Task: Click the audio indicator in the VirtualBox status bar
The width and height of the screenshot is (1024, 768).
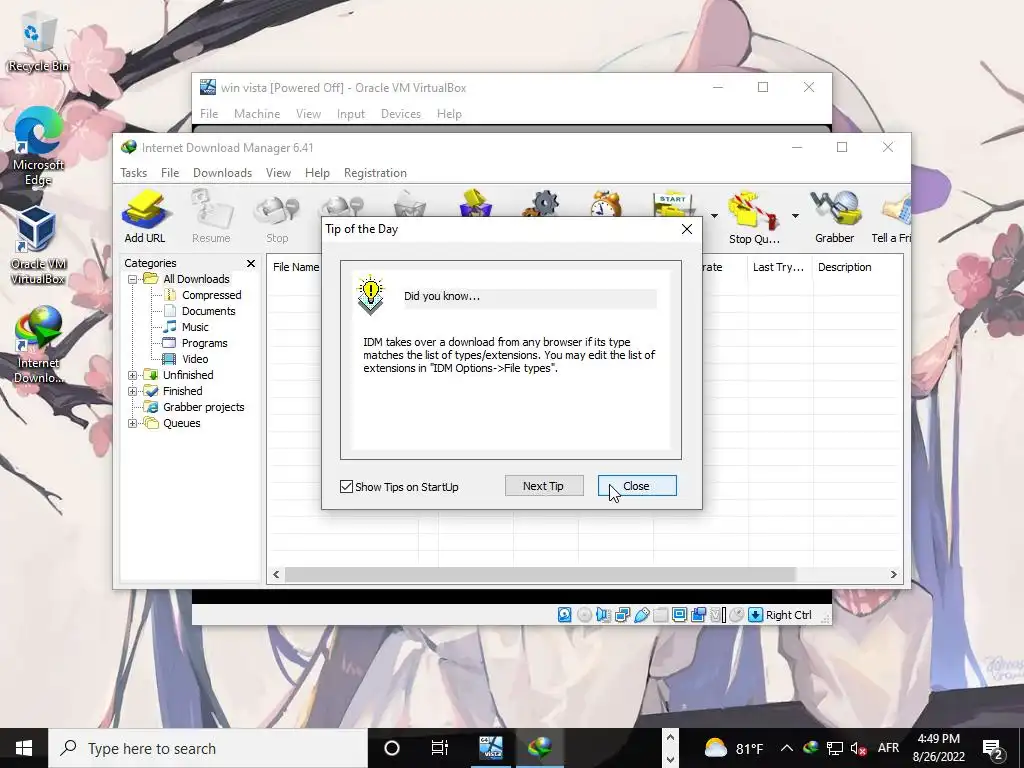Action: (x=603, y=615)
